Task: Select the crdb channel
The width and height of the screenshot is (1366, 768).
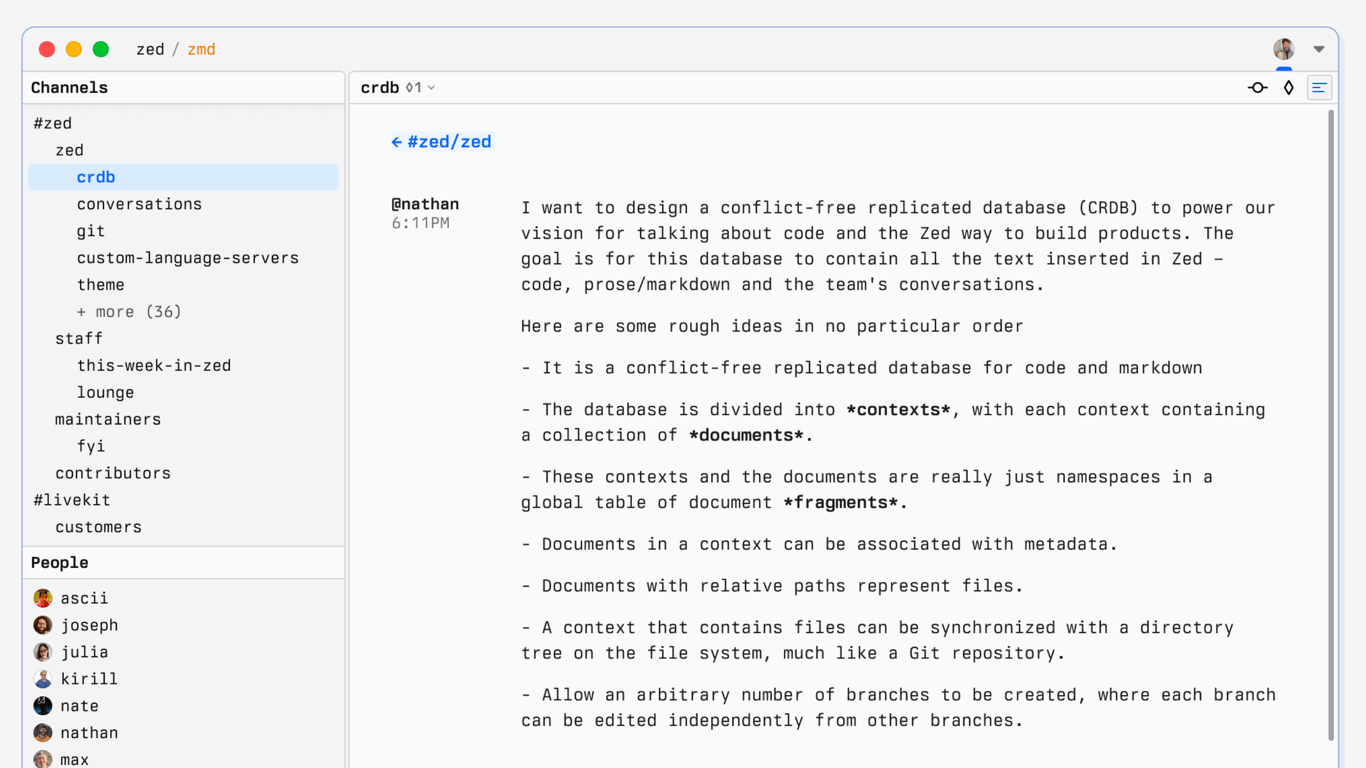Action: pyautogui.click(x=184, y=177)
